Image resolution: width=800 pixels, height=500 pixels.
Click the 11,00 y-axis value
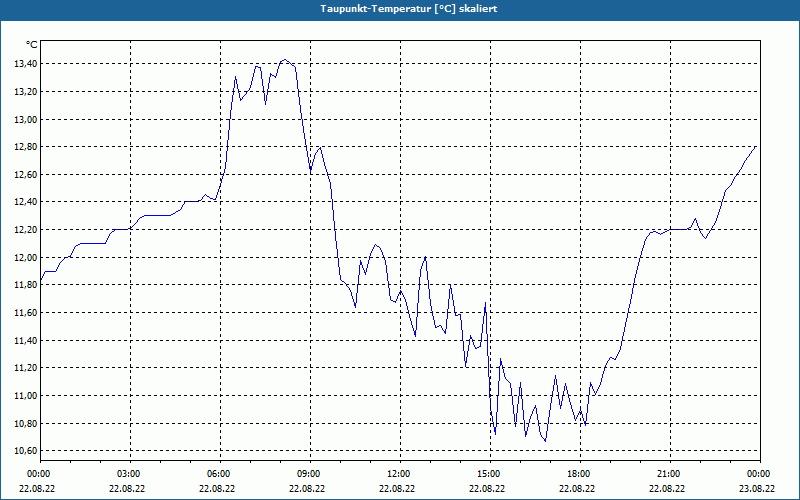26,395
